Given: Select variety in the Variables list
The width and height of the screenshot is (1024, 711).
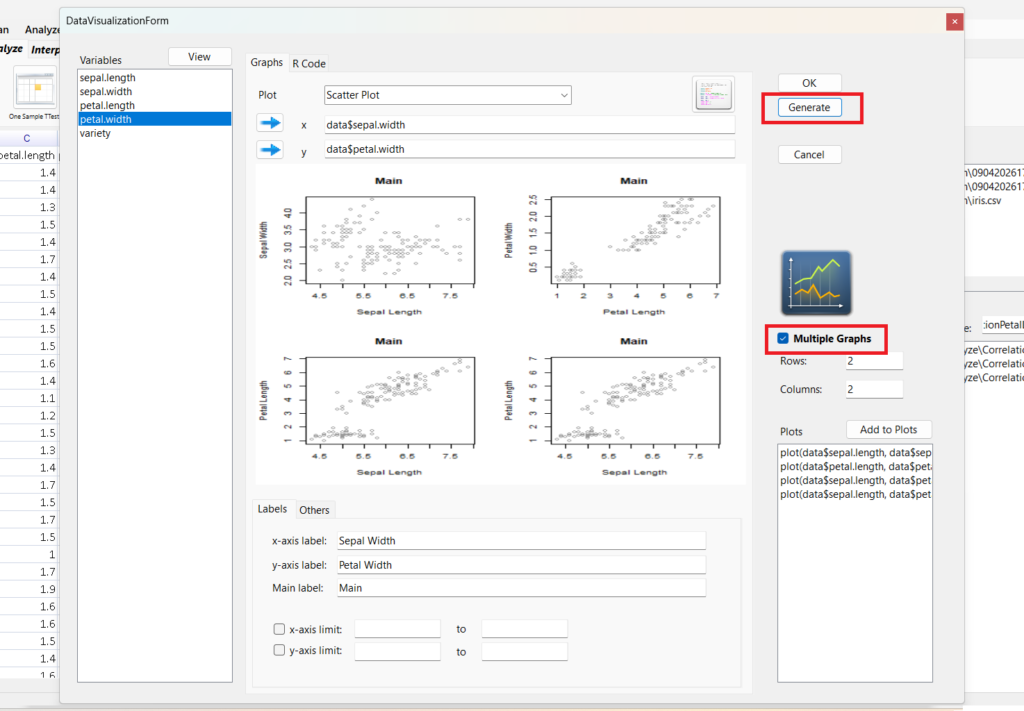Looking at the screenshot, I should click(96, 134).
